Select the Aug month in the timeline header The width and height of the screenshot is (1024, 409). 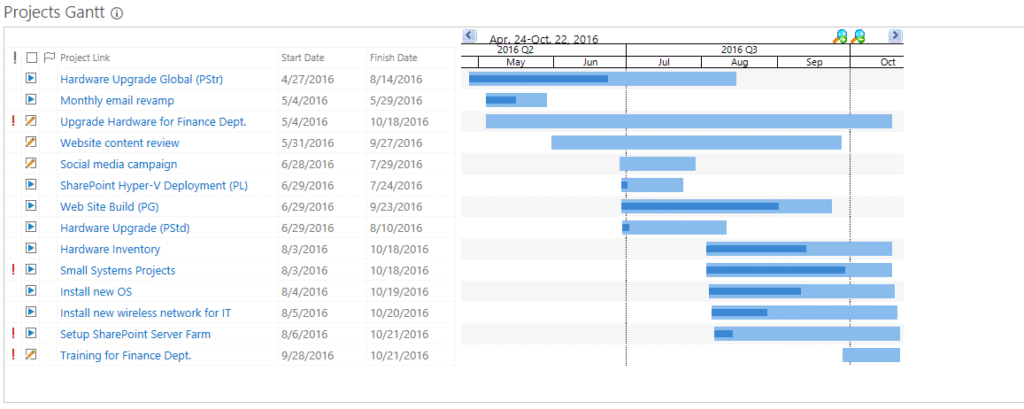point(739,62)
